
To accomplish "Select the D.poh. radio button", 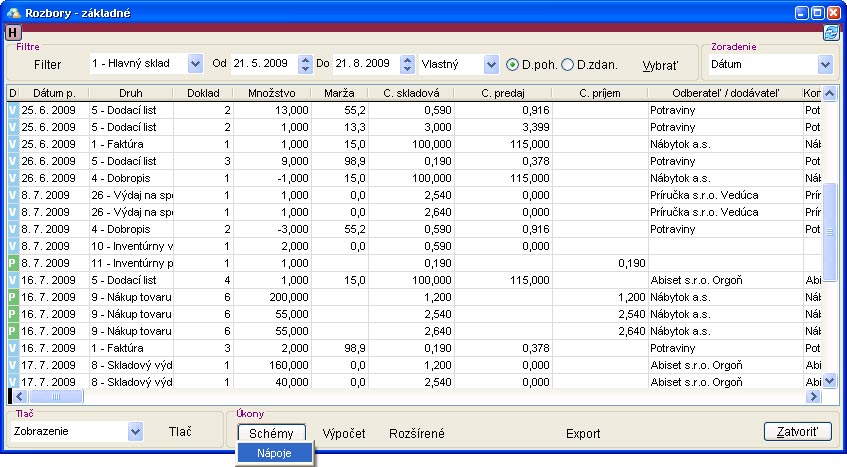I will [513, 64].
